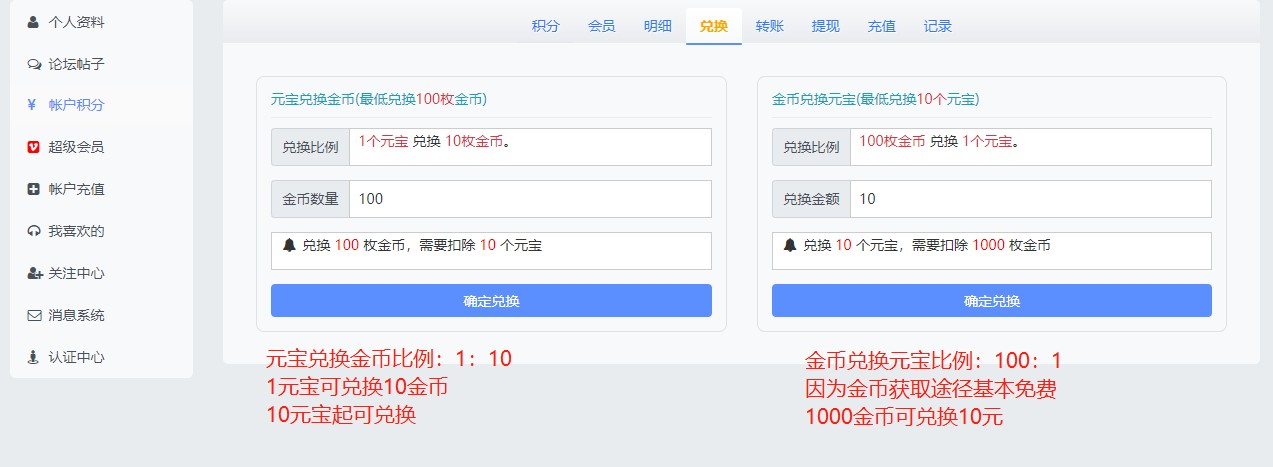Switch to the 充值 tab
Screen dimensions: 1273x467
click(x=881, y=26)
